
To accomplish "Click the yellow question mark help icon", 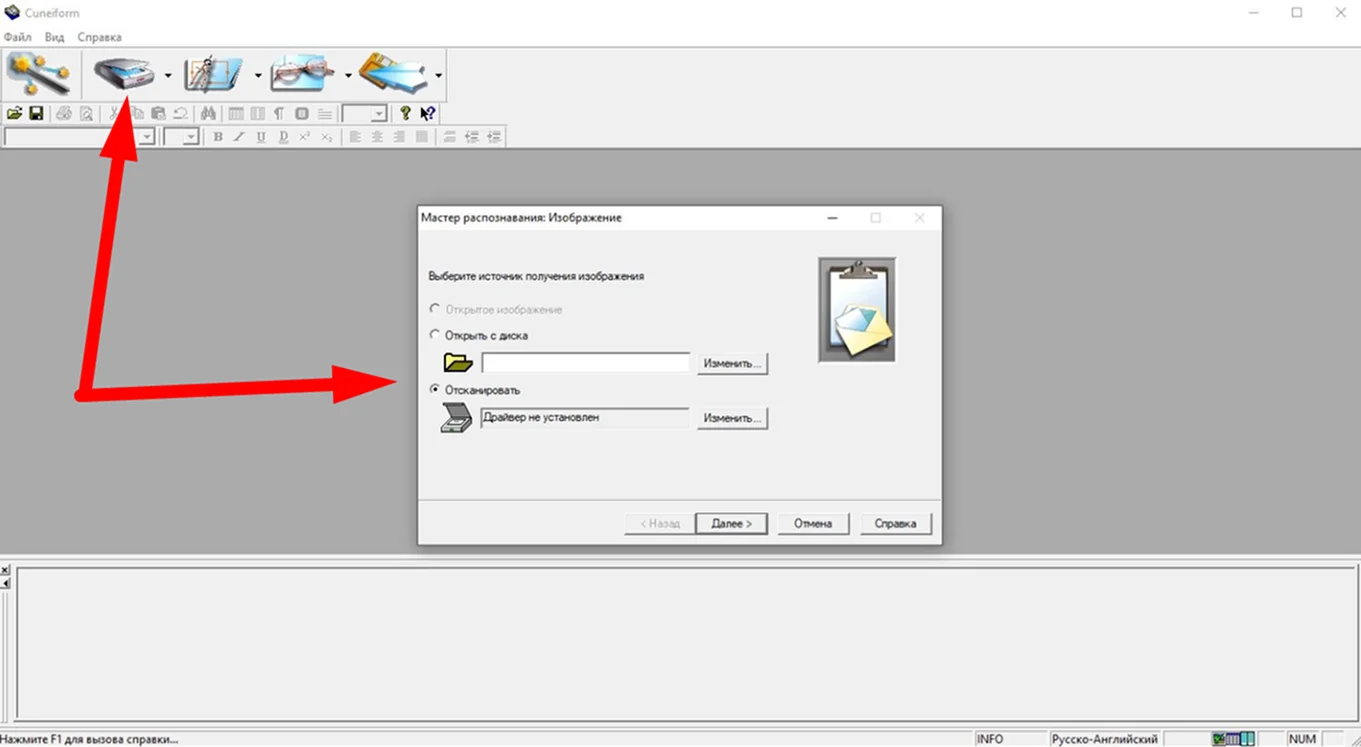I will pos(405,114).
